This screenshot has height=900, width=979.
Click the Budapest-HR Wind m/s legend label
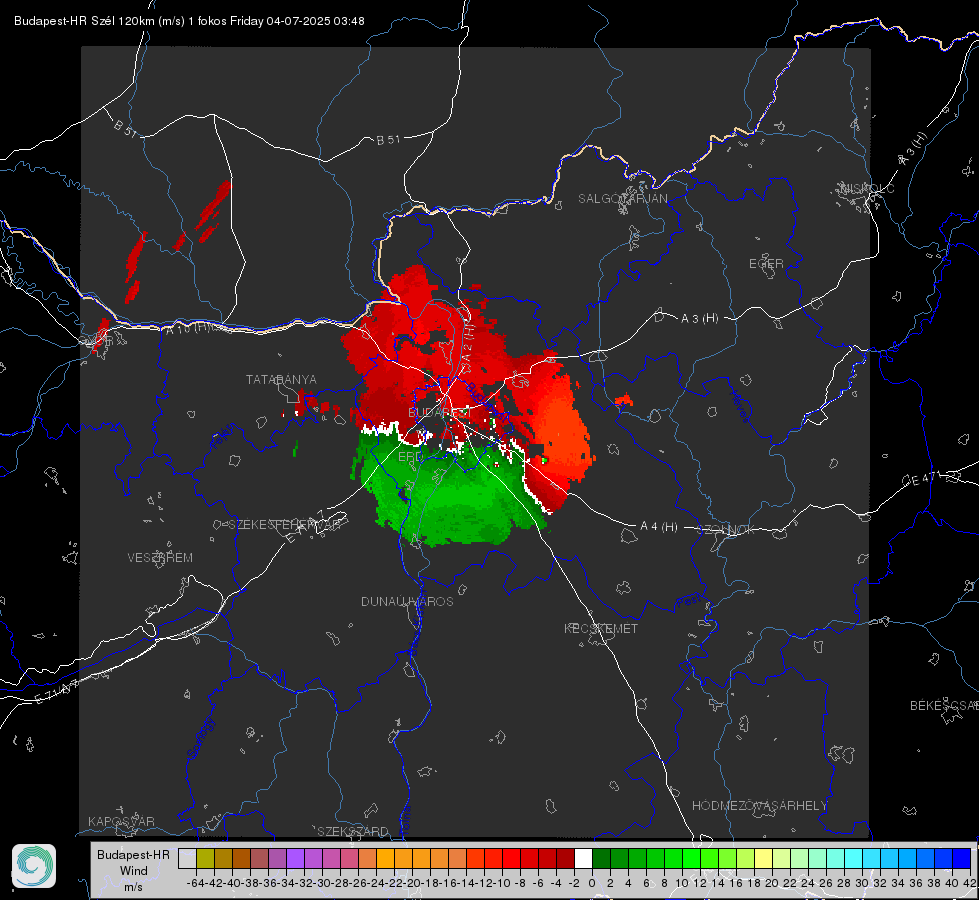pyautogui.click(x=134, y=871)
